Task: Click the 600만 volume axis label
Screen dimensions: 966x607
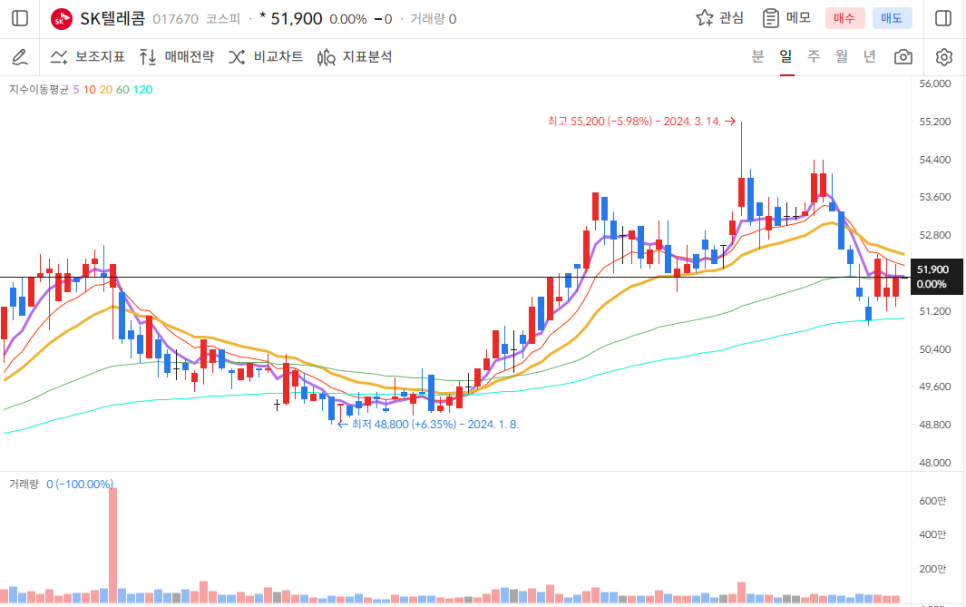Action: pyautogui.click(x=932, y=501)
